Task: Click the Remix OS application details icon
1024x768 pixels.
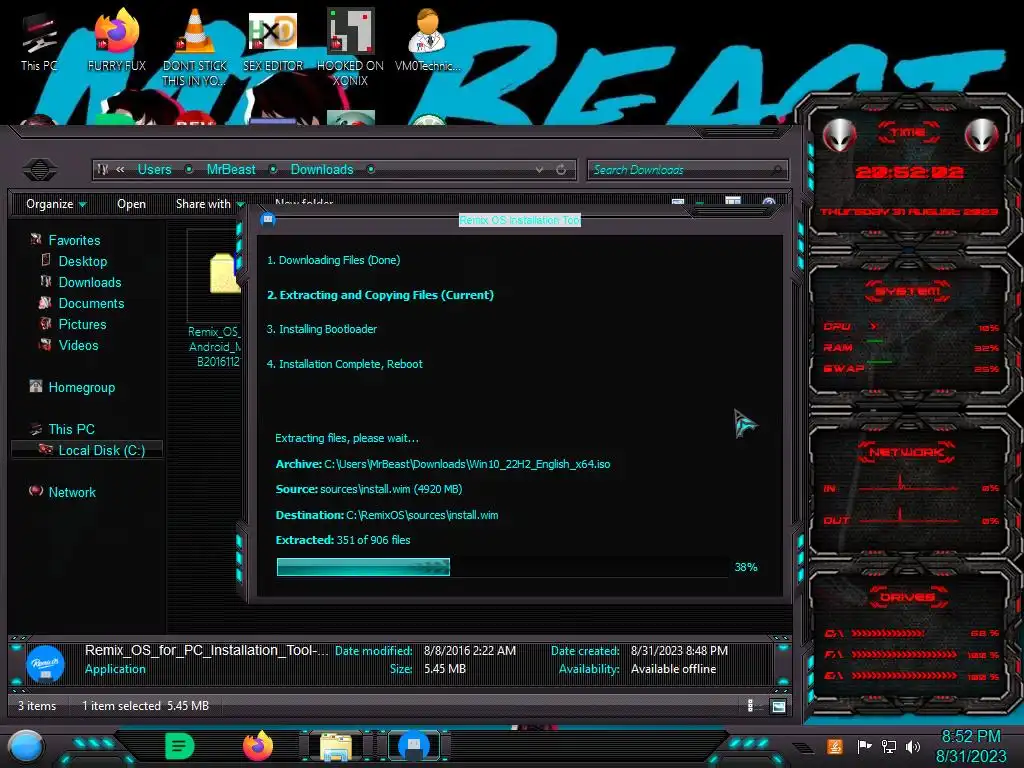Action: click(45, 664)
